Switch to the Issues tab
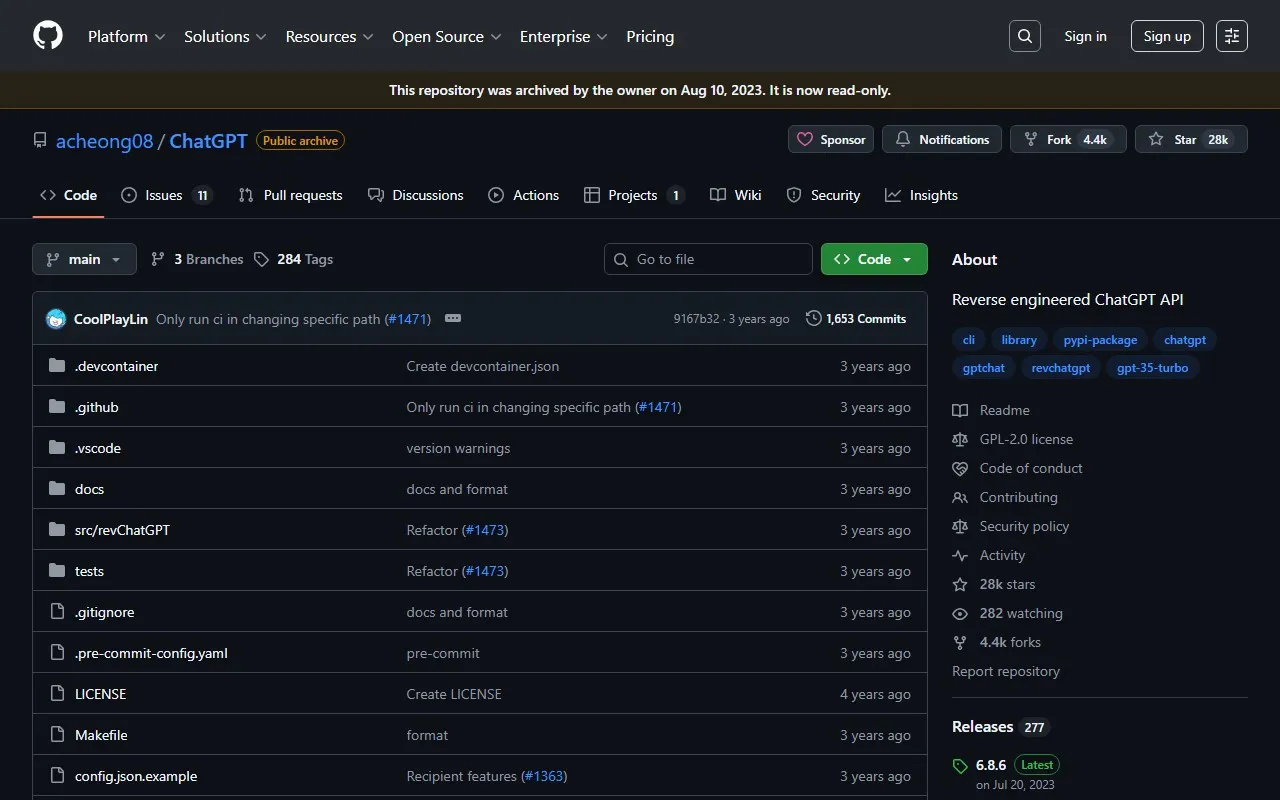The width and height of the screenshot is (1280, 800). [166, 195]
